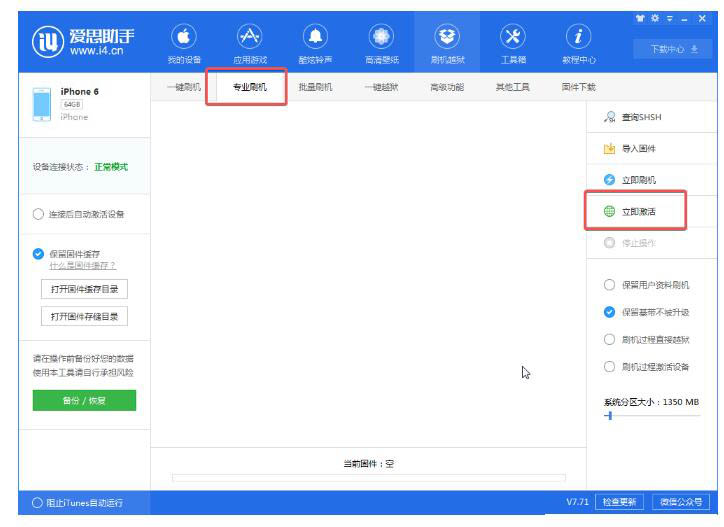
Task: Click the iPhone 6 device name
Action: (79, 91)
